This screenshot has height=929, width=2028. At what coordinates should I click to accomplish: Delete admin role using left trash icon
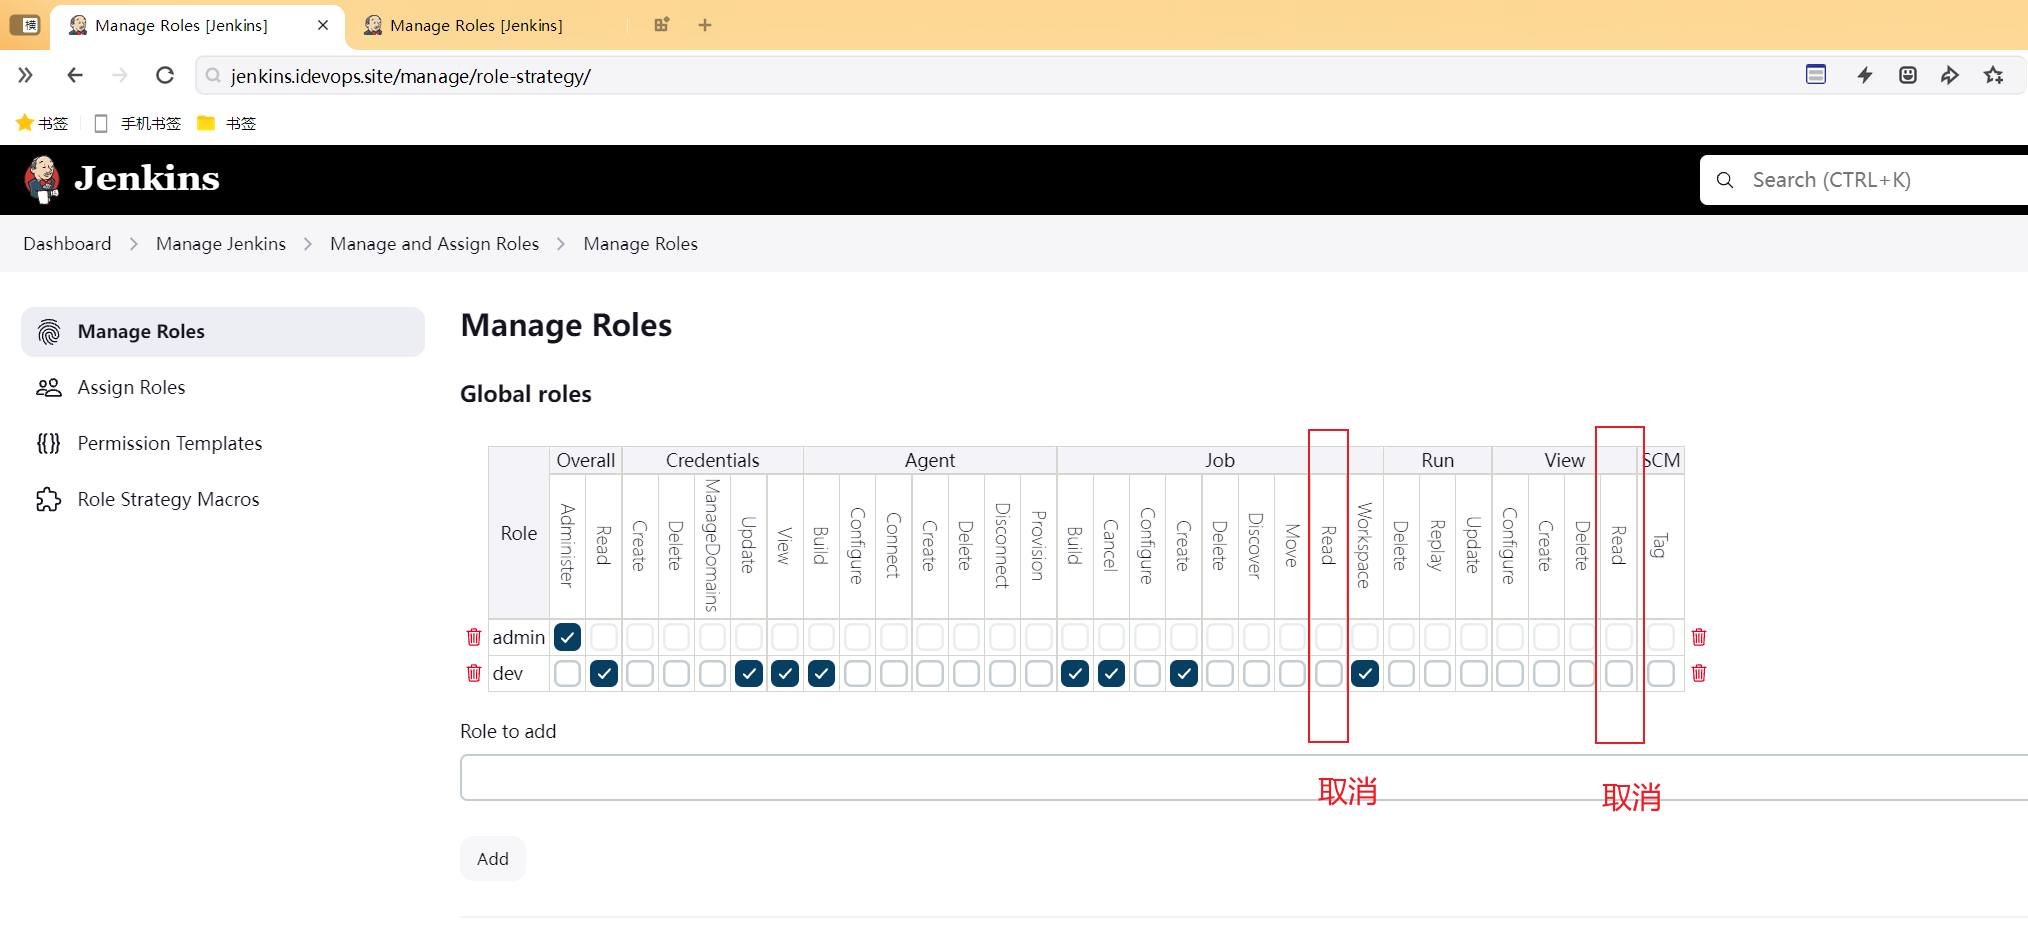click(x=474, y=637)
